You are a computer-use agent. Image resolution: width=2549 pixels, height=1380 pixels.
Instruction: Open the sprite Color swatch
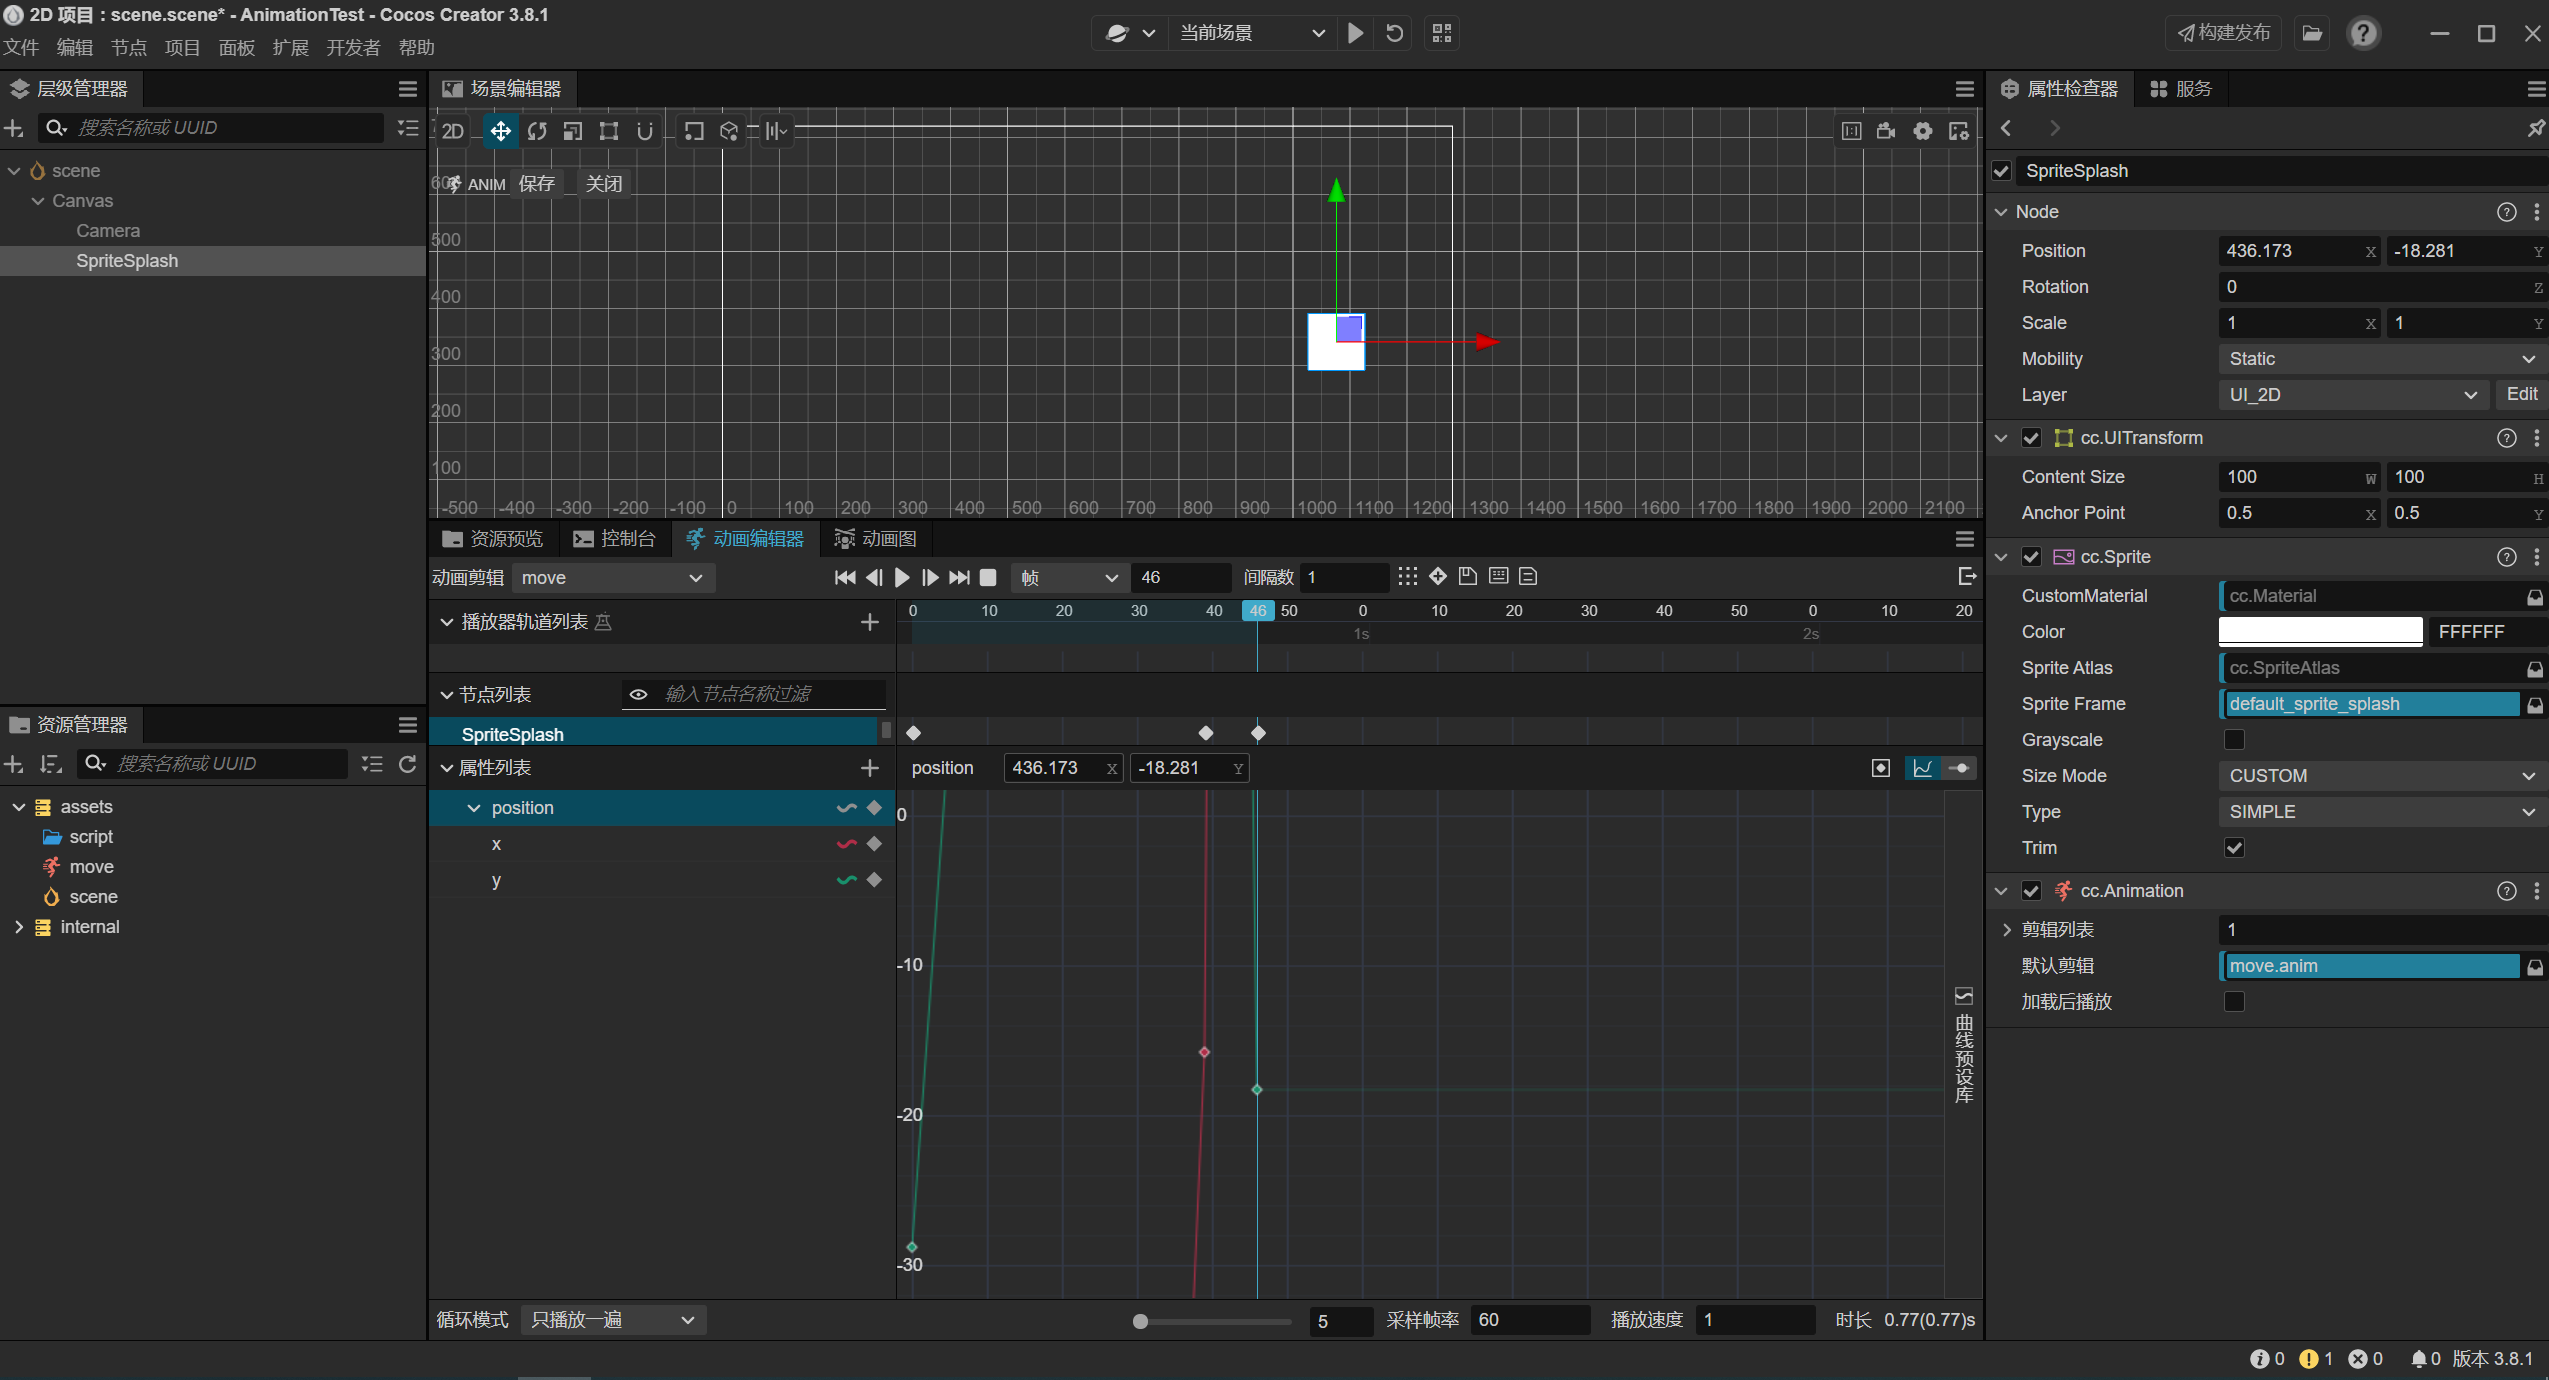[2319, 632]
